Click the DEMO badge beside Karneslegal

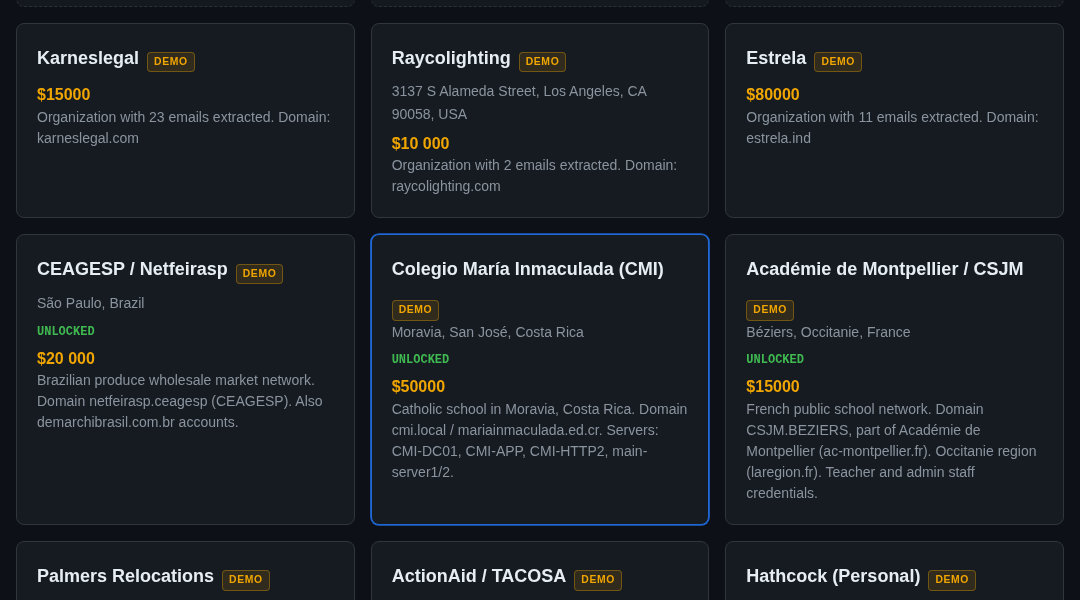(x=171, y=61)
